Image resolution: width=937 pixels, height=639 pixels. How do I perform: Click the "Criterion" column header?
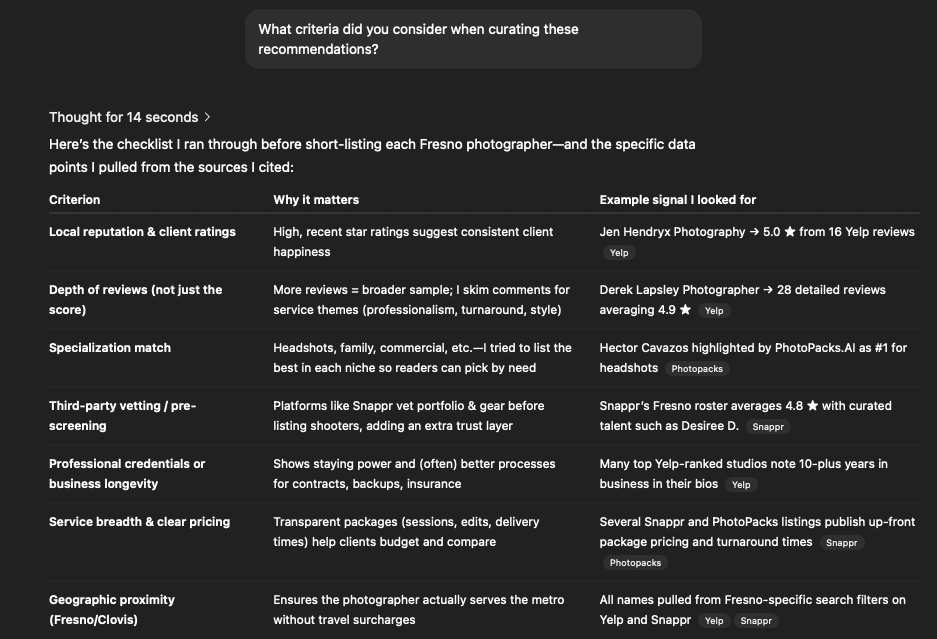(75, 200)
